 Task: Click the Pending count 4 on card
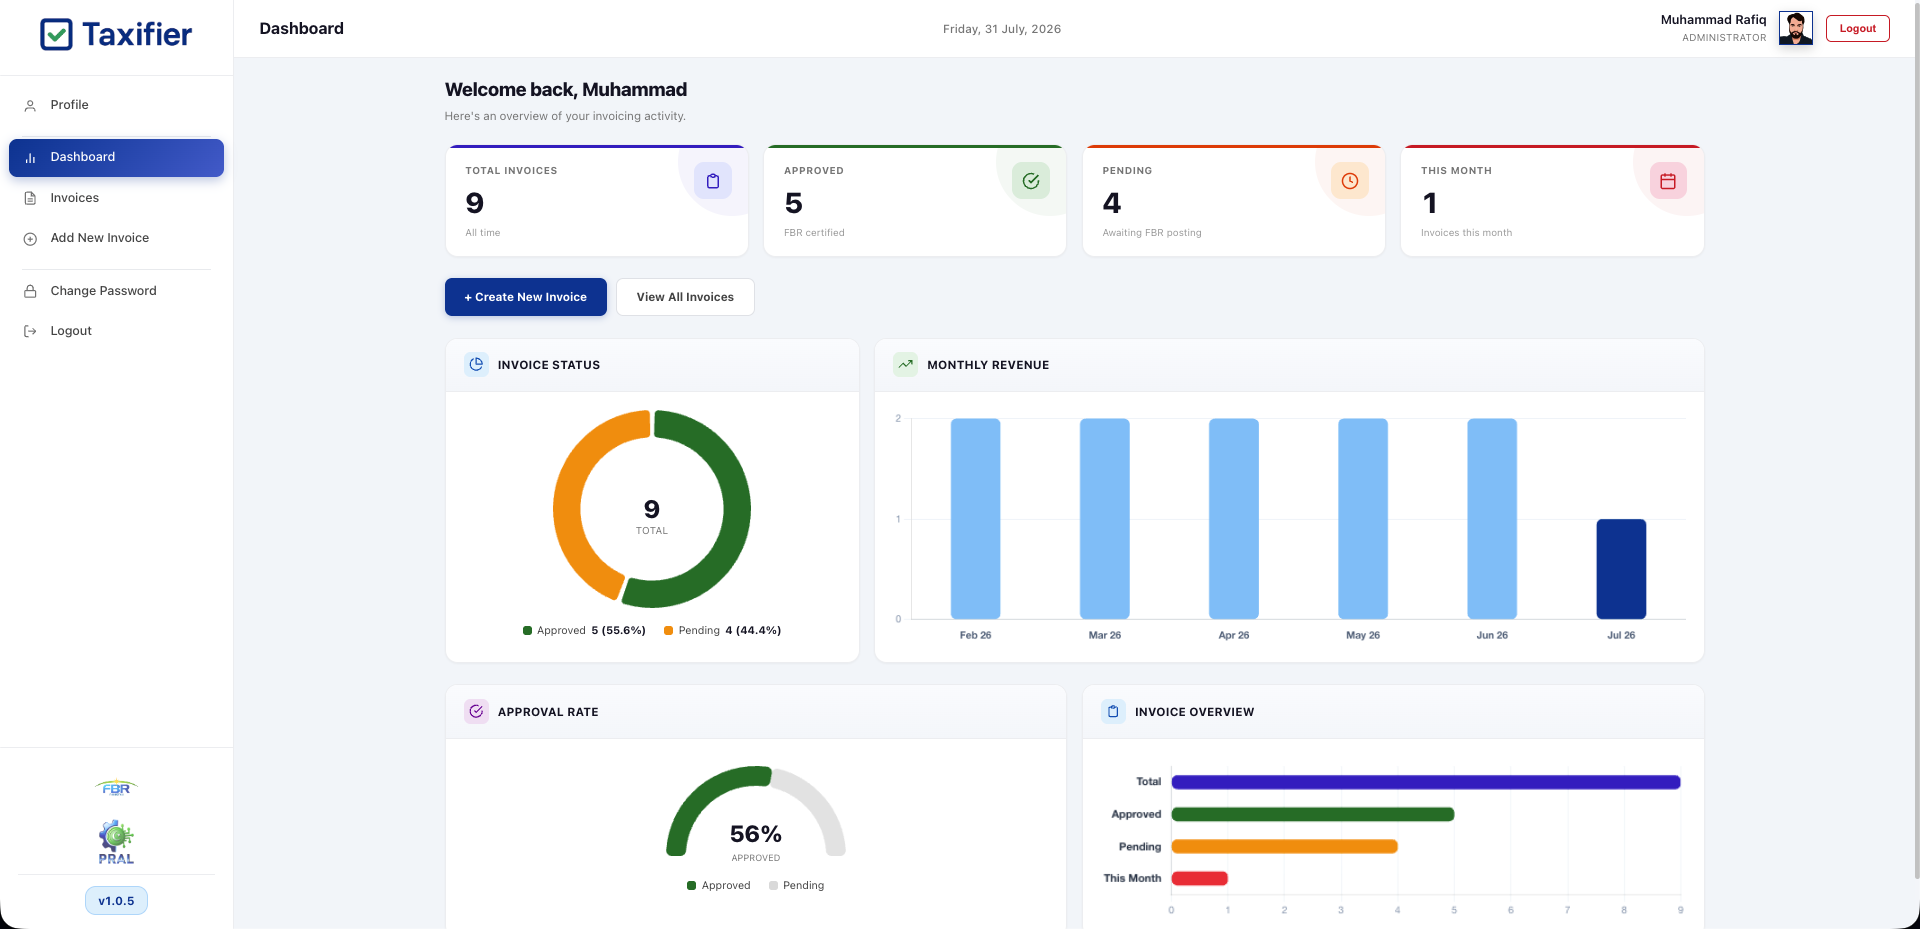(x=1112, y=203)
